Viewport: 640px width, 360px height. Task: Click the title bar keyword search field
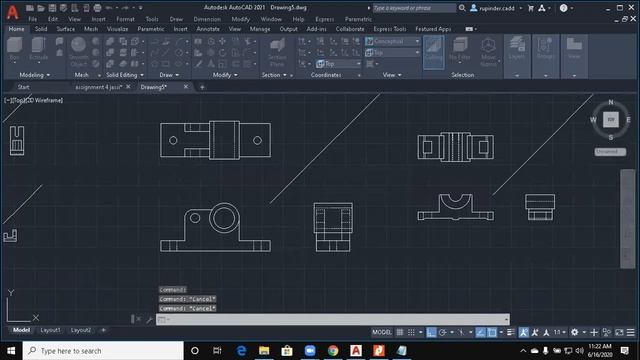414,8
